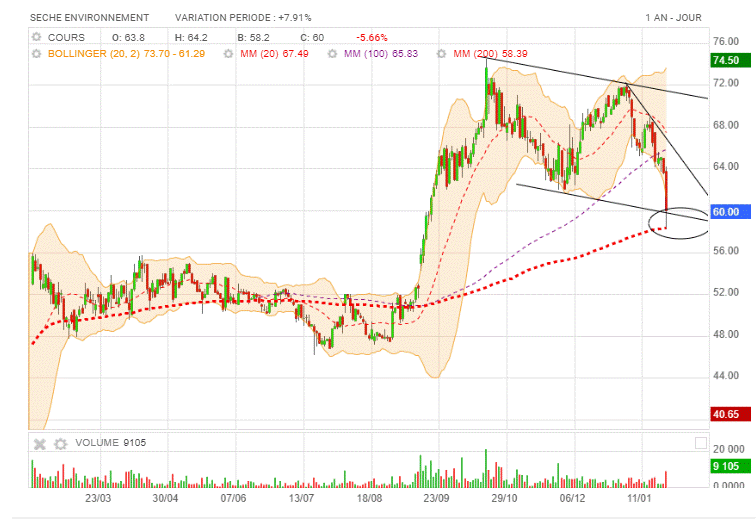This screenshot has width=756, height=519.
Task: Select the MM (200) 58.39 label
Action: pos(490,54)
